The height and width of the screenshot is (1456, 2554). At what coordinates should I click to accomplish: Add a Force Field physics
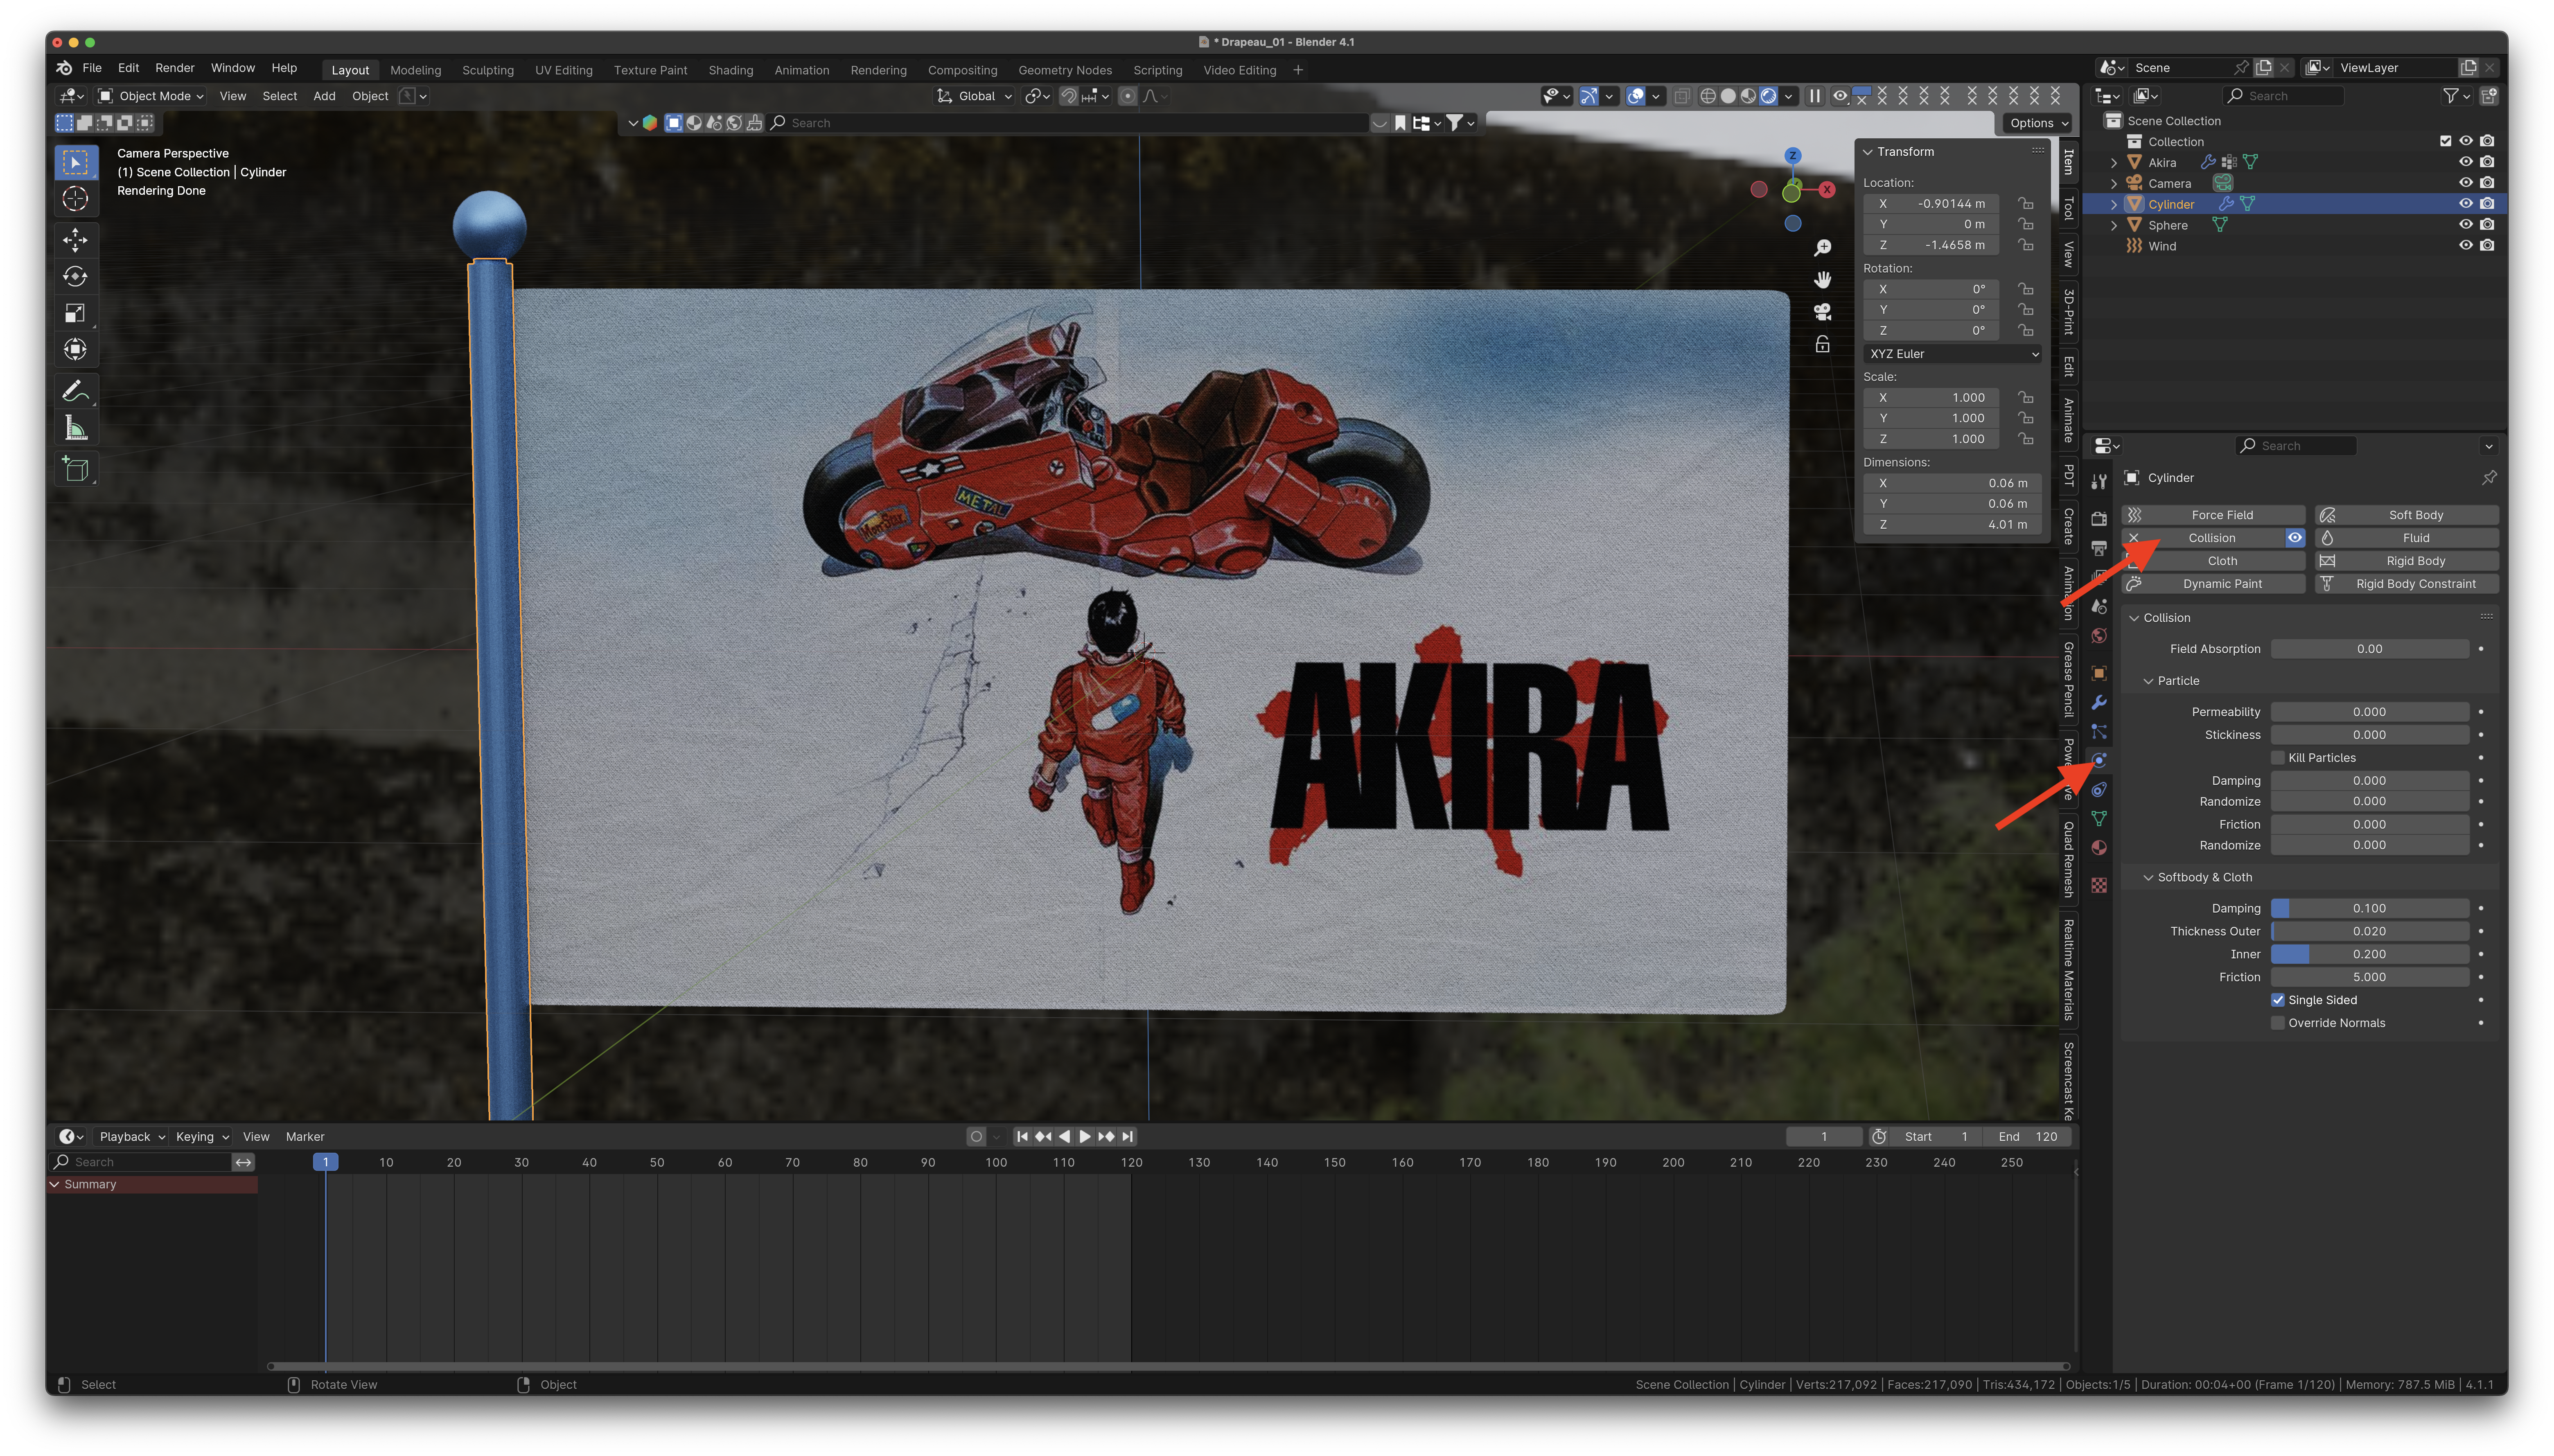click(x=2213, y=515)
